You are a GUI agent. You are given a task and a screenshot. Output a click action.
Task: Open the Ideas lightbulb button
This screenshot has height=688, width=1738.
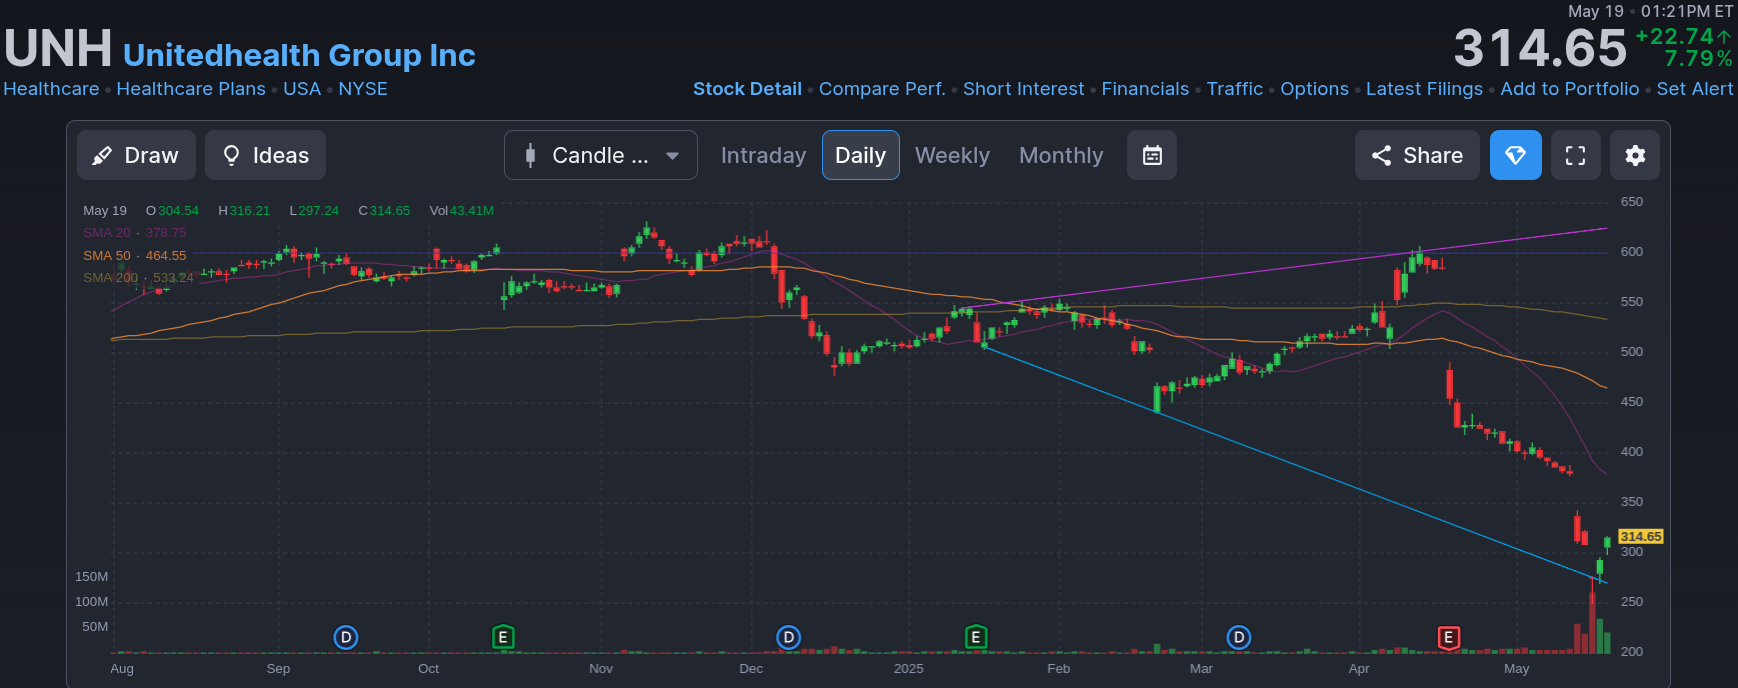pyautogui.click(x=265, y=155)
